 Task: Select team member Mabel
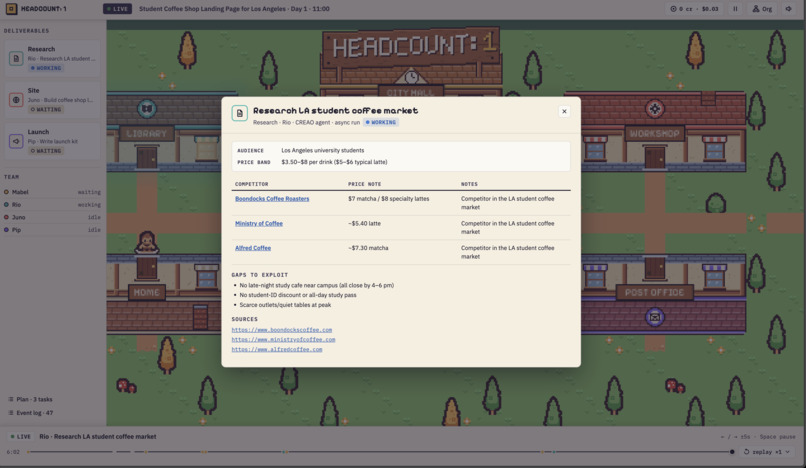coord(52,192)
